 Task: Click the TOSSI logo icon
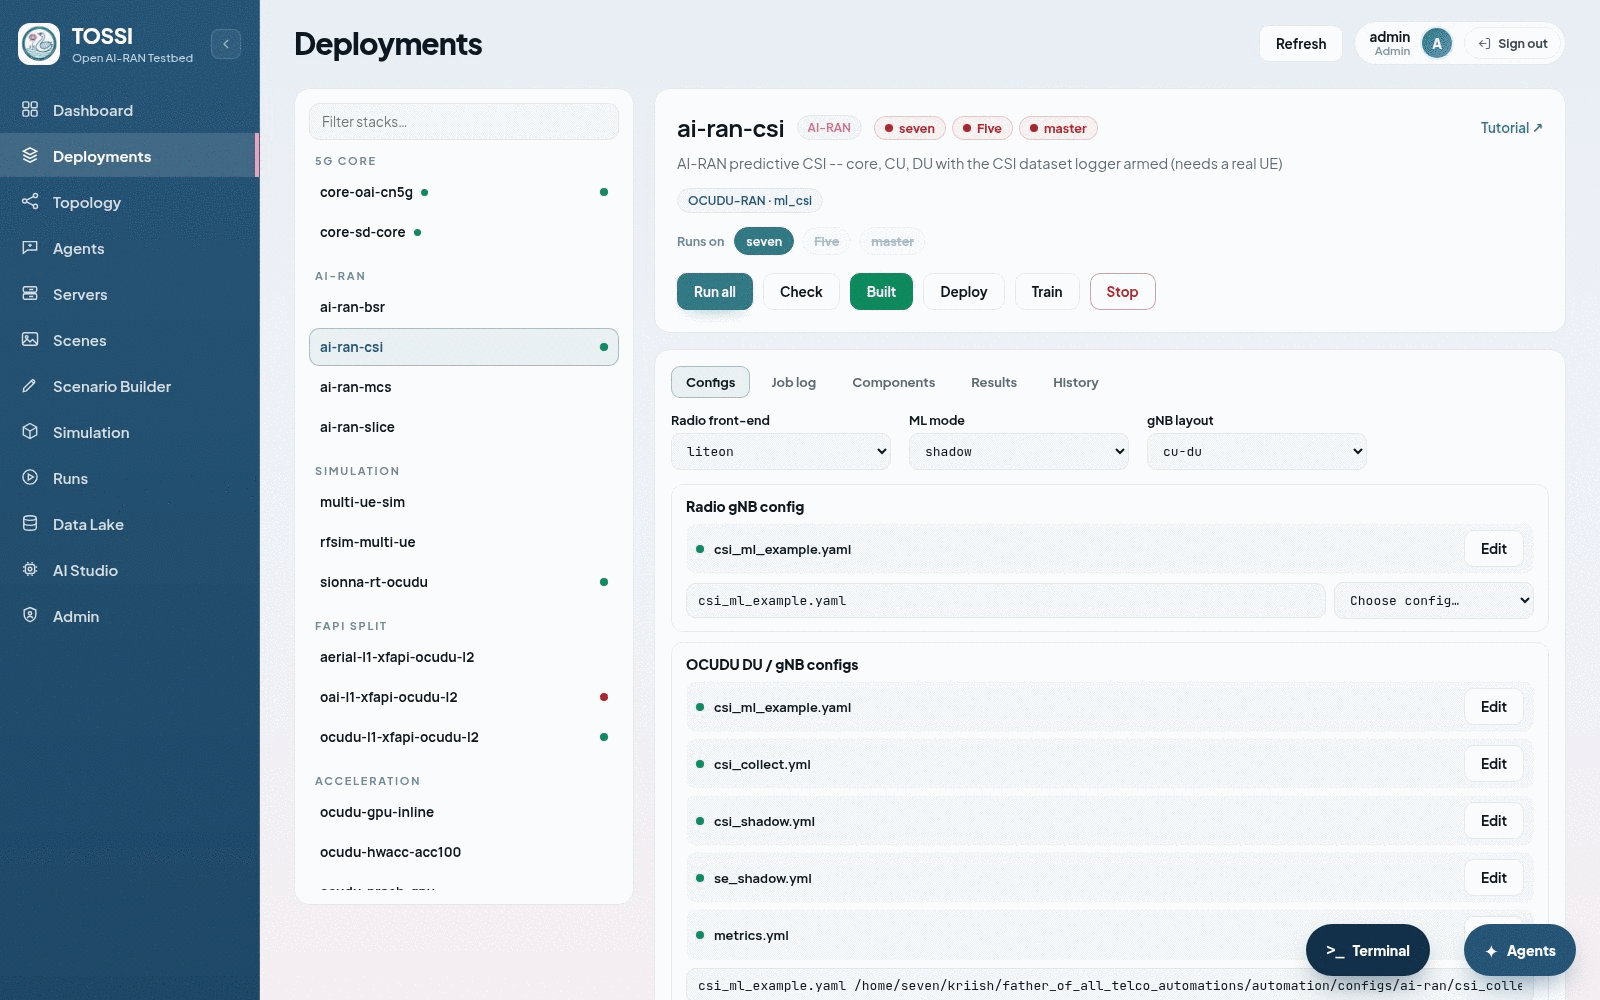point(39,44)
